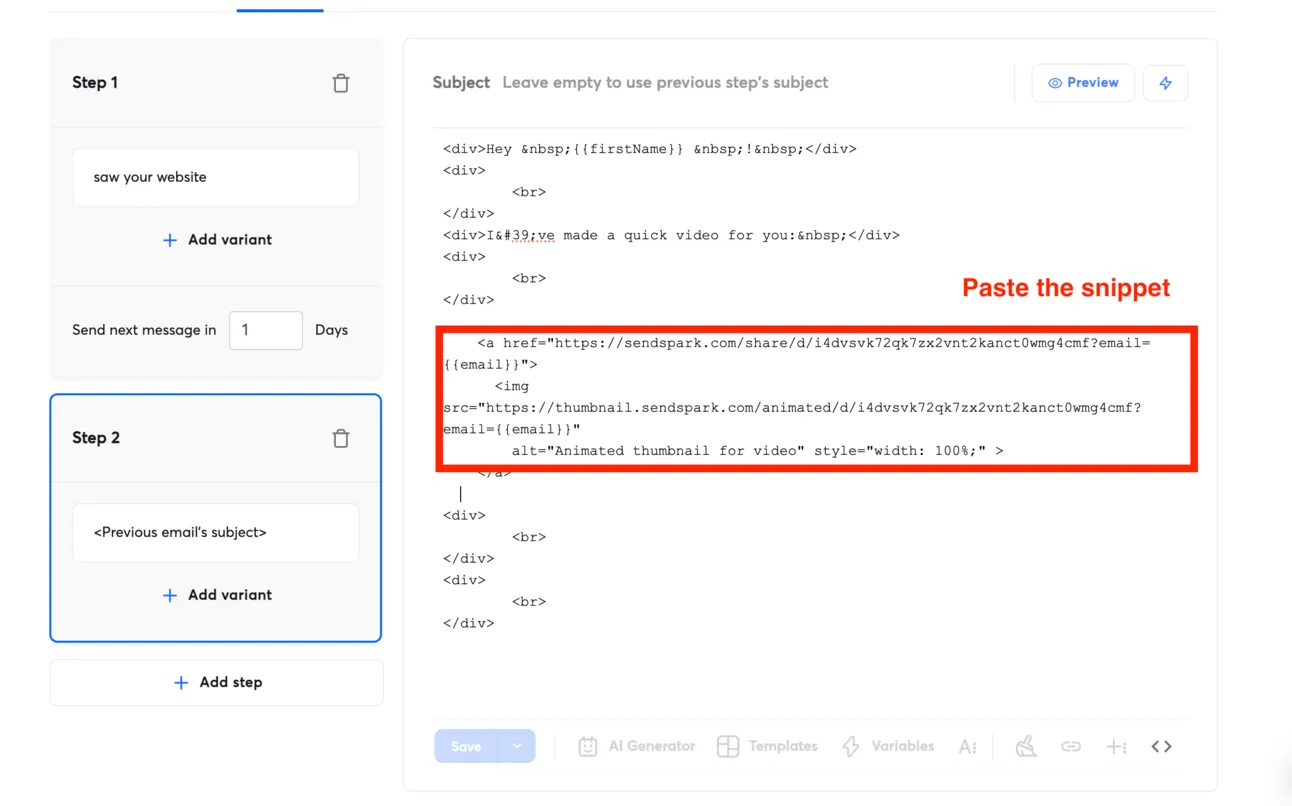The height and width of the screenshot is (806, 1292).
Task: Click the Save button
Action: click(466, 746)
